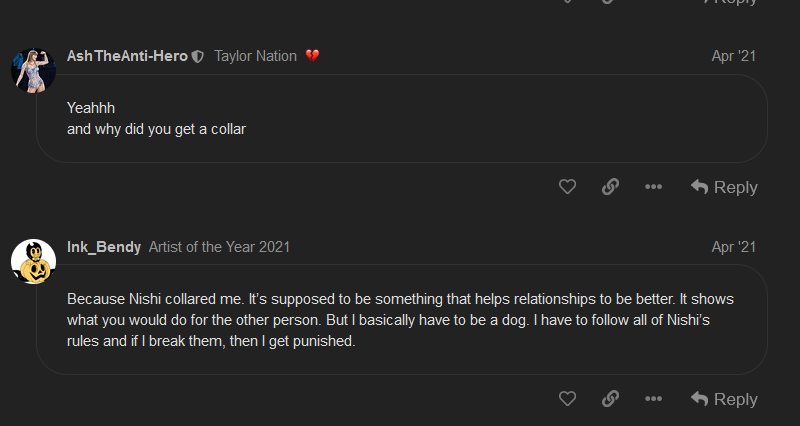Open the Apr '21 date on Ink_Bendy's post
The width and height of the screenshot is (800, 426).
733,247
